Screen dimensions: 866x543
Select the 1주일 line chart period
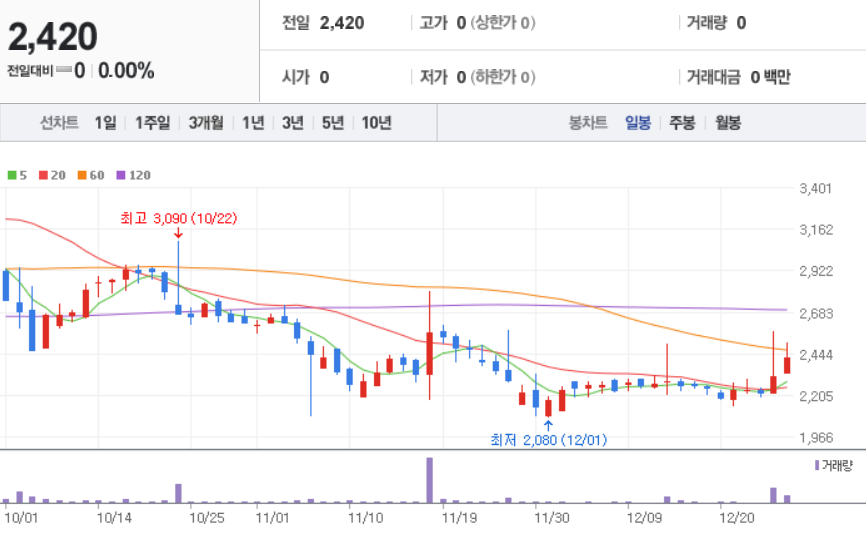(152, 123)
